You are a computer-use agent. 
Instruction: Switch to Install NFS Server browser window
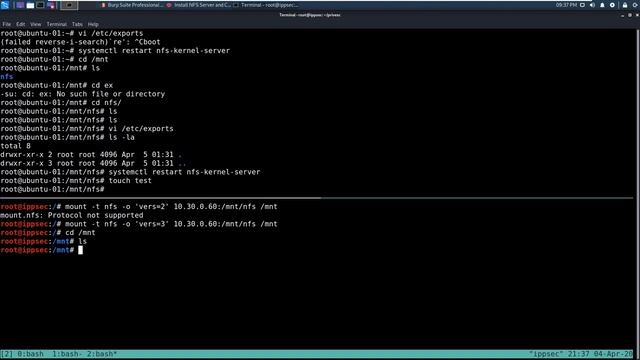click(x=199, y=5)
